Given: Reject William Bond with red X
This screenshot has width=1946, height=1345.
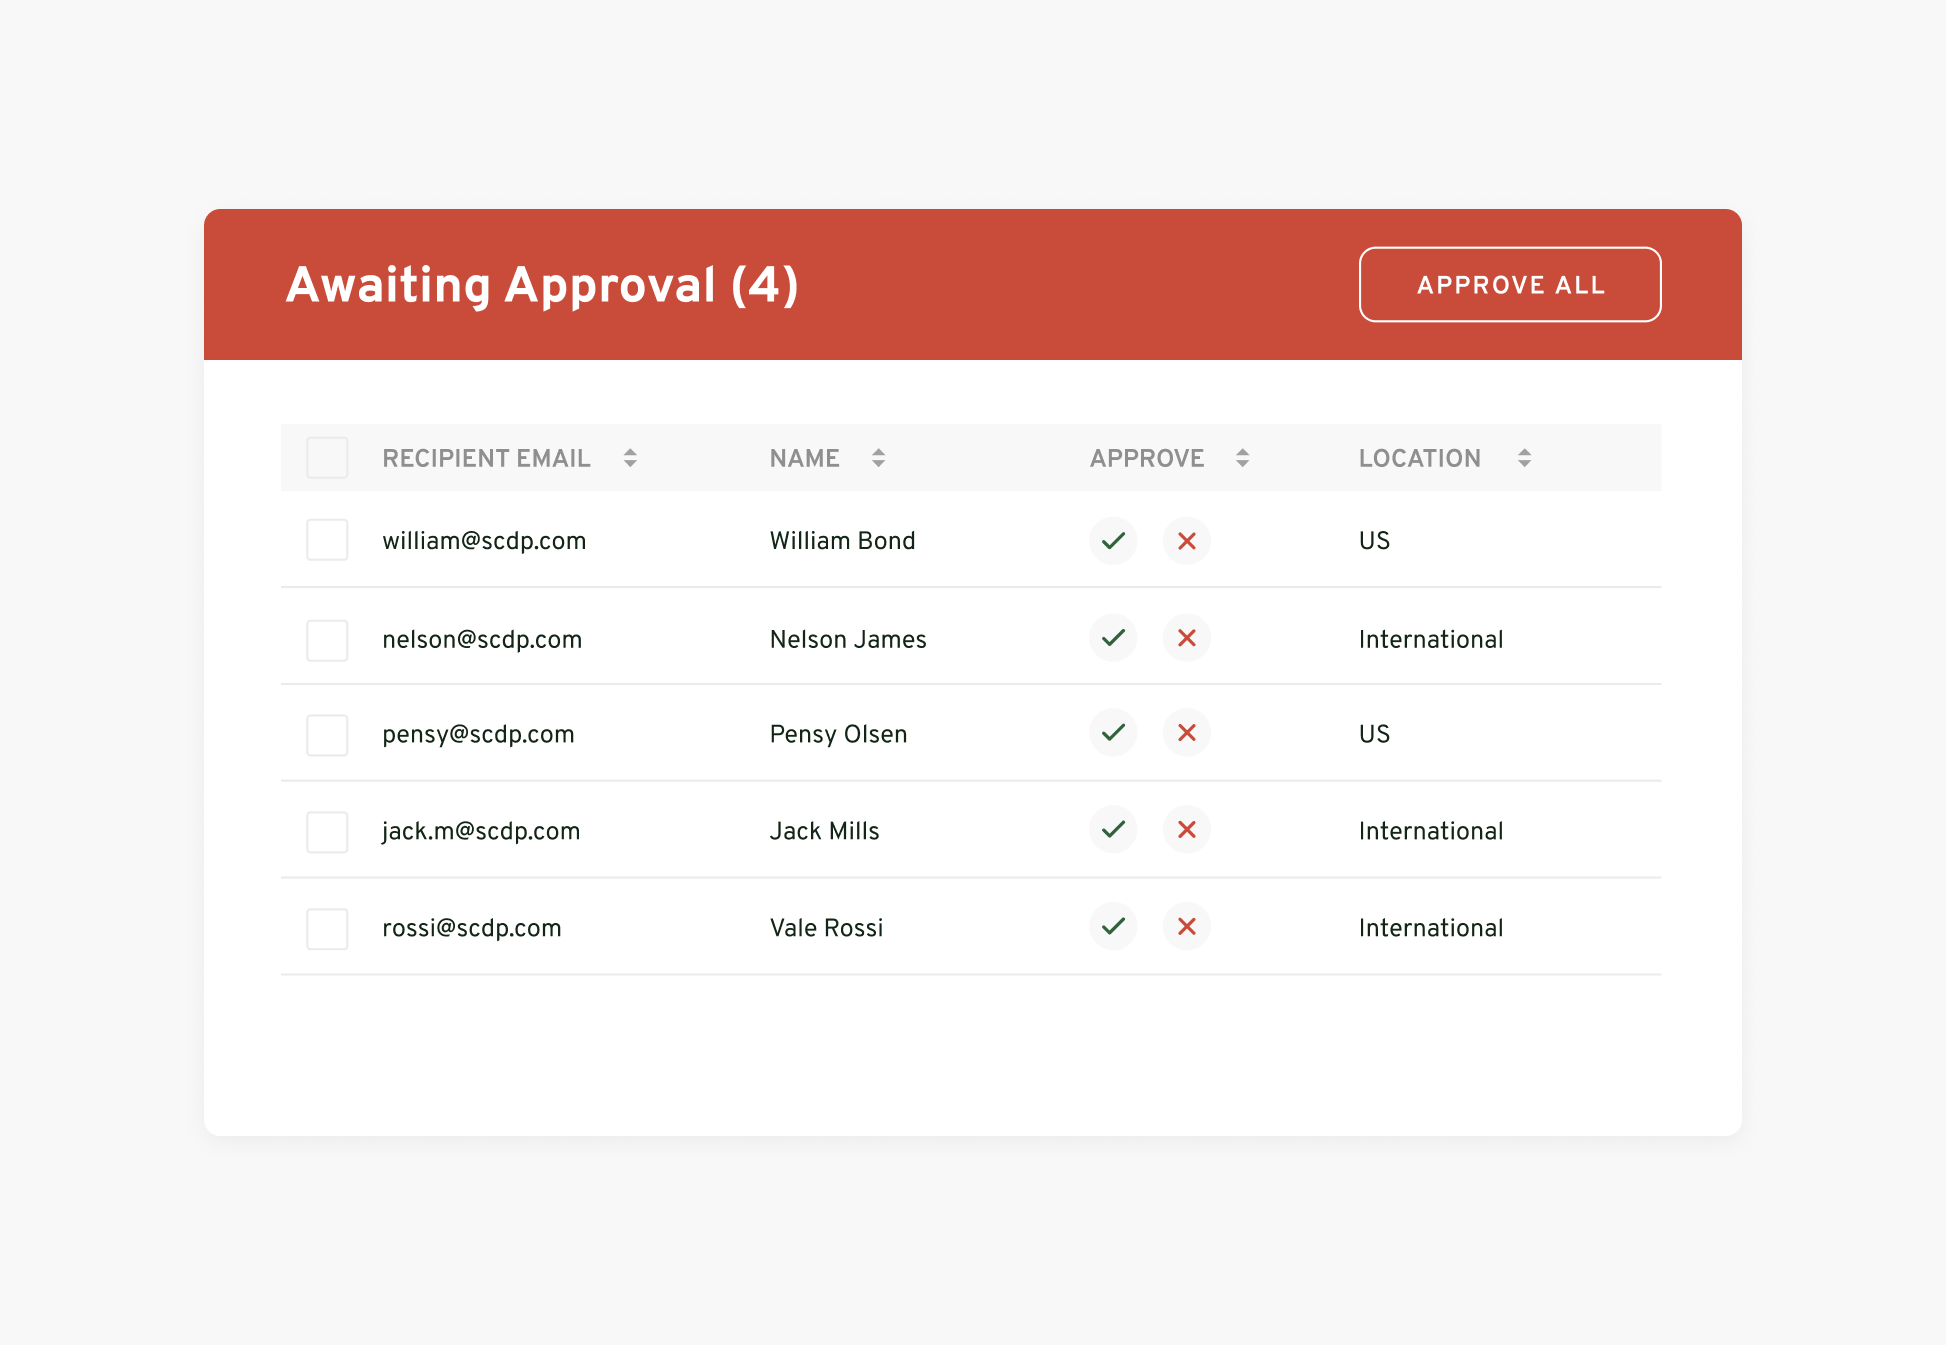Looking at the screenshot, I should click(x=1187, y=541).
